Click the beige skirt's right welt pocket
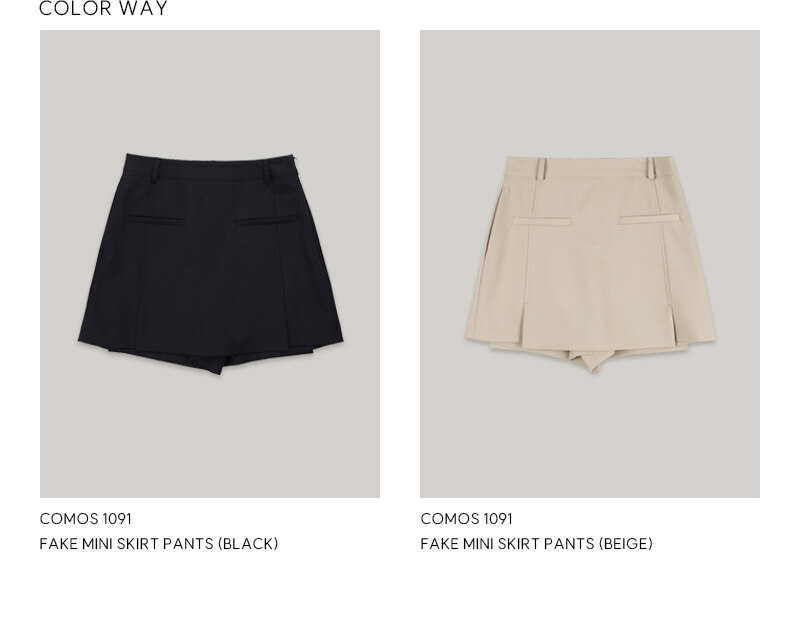This screenshot has height=633, width=800. tap(649, 219)
